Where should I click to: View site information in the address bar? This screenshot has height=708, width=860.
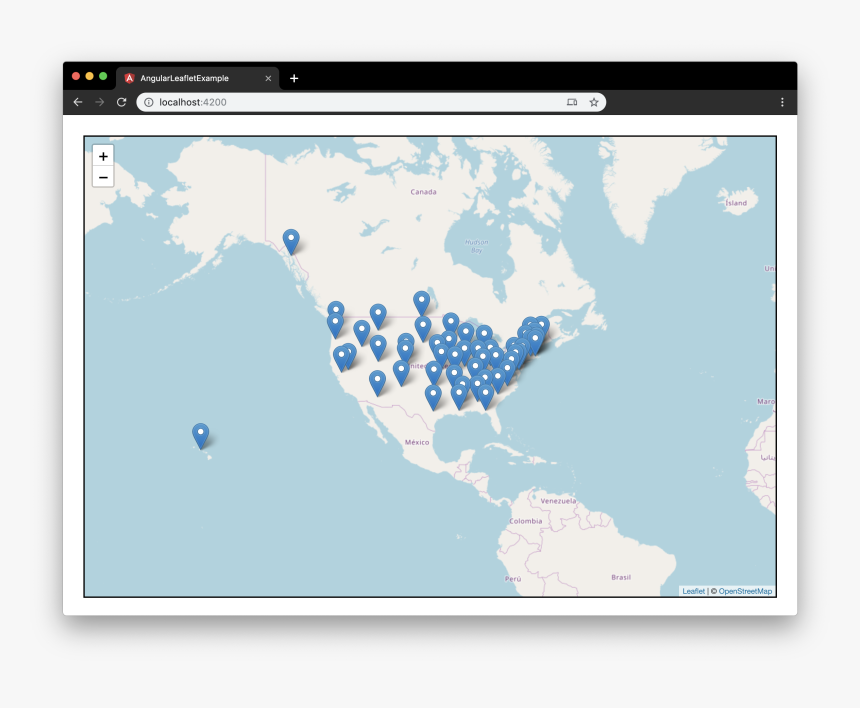[148, 102]
